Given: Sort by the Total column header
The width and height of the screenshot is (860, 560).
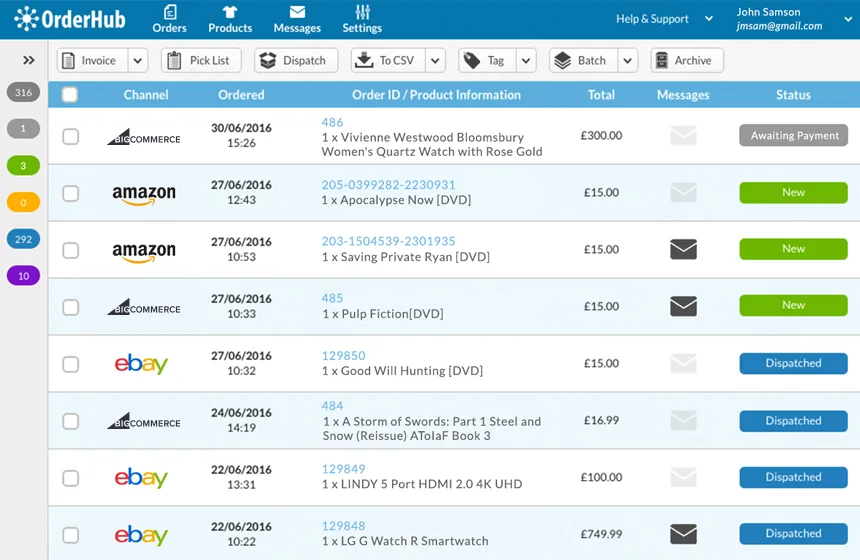Looking at the screenshot, I should [x=601, y=95].
